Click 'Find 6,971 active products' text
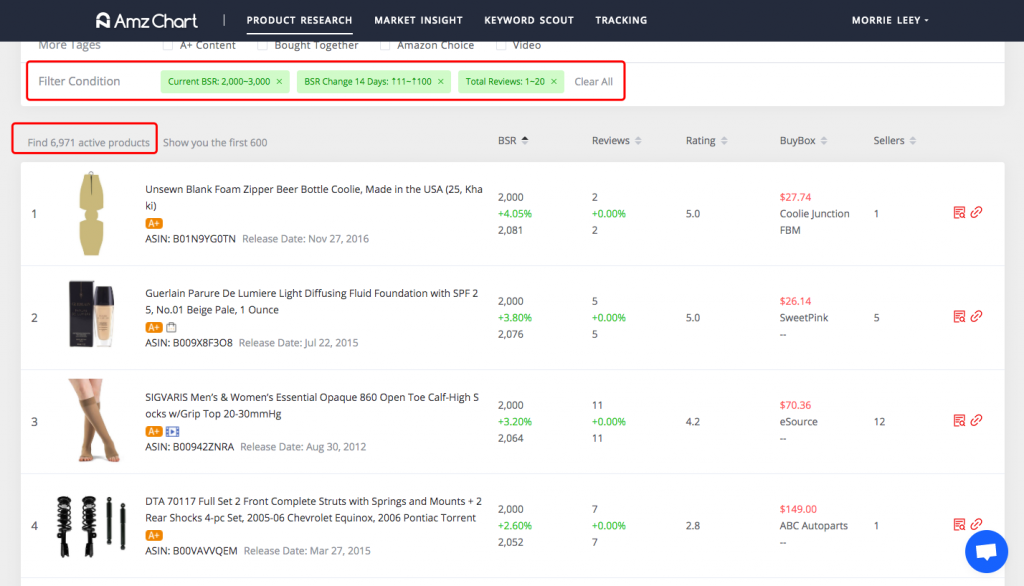 (88, 142)
